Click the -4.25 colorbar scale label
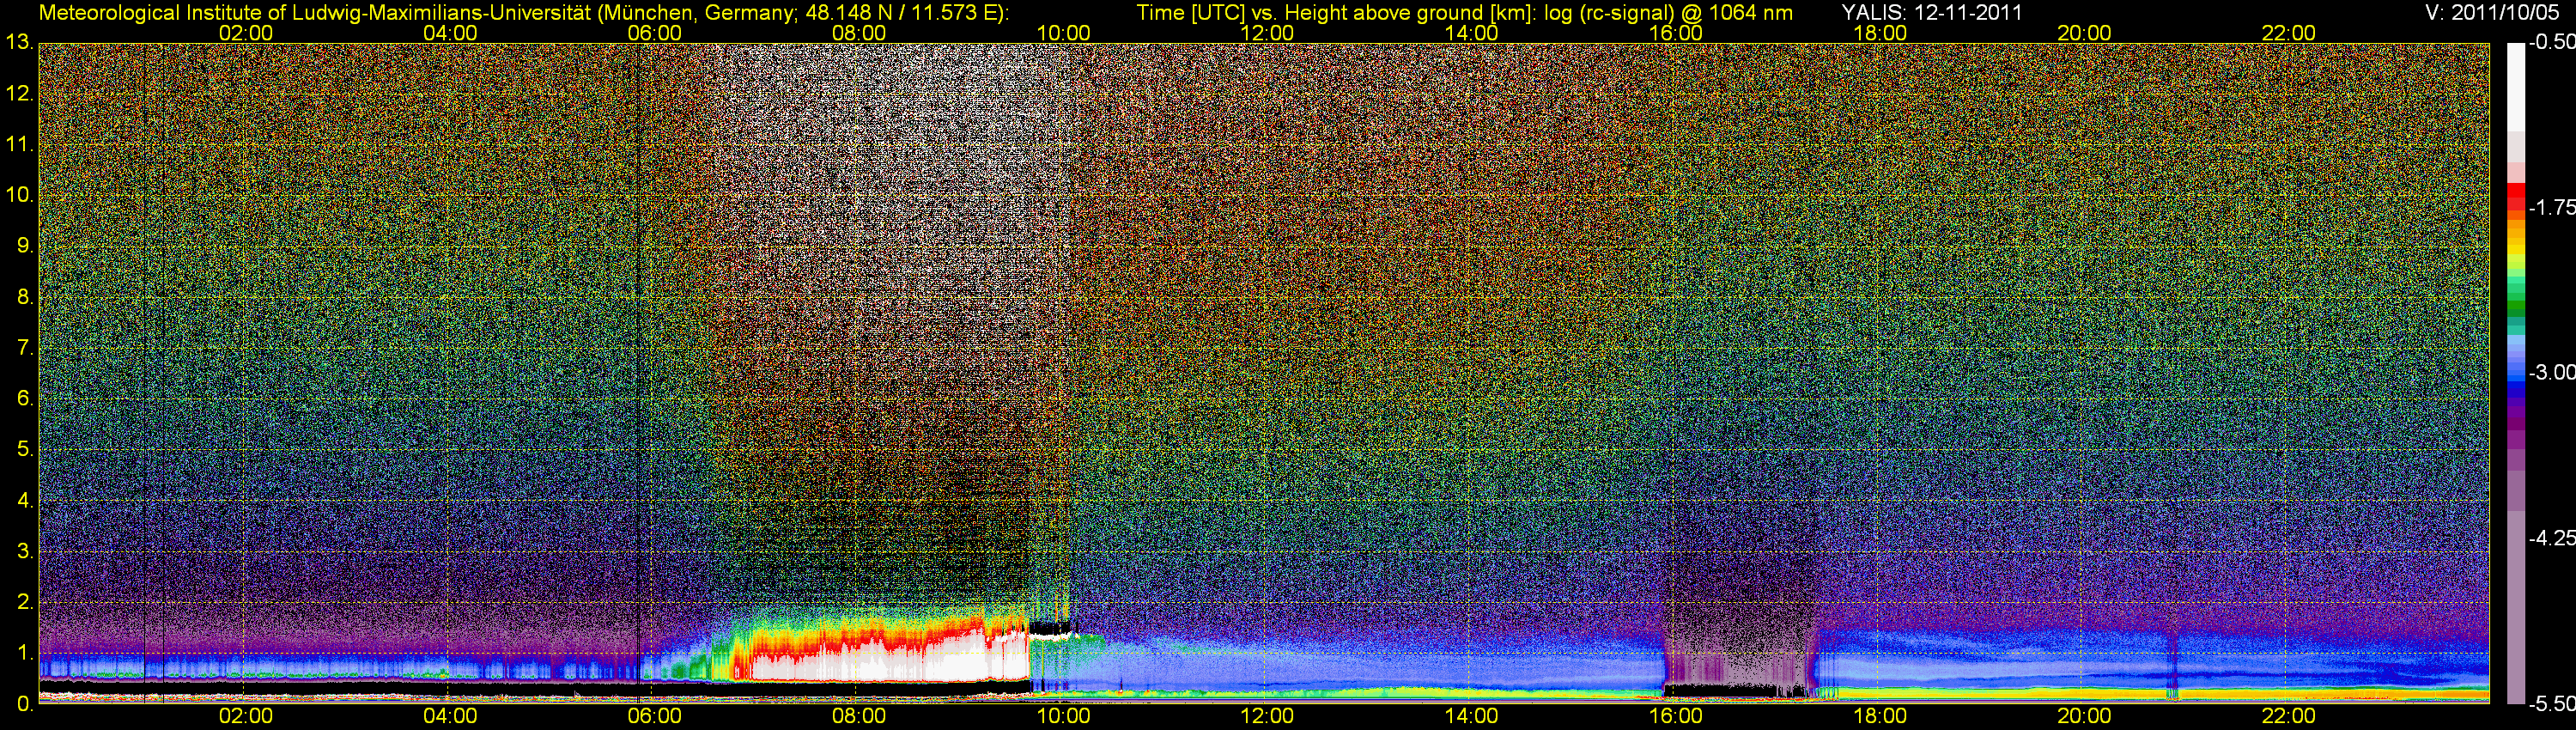 2551,538
